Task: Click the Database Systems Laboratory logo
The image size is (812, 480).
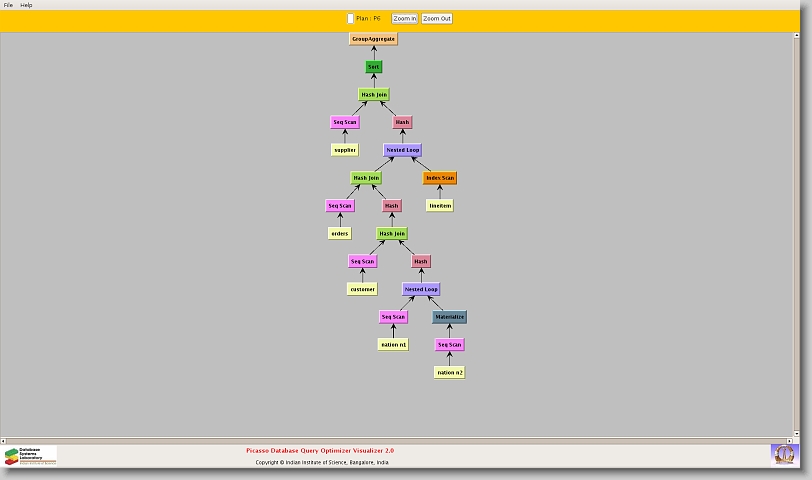Action: (30, 456)
